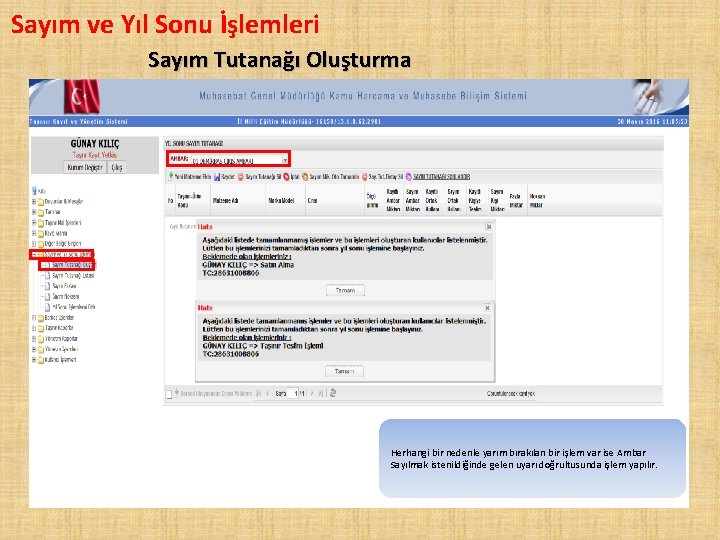Click the Duyurular & Mesajlar folder icon
This screenshot has width=720, height=540.
click(41, 202)
